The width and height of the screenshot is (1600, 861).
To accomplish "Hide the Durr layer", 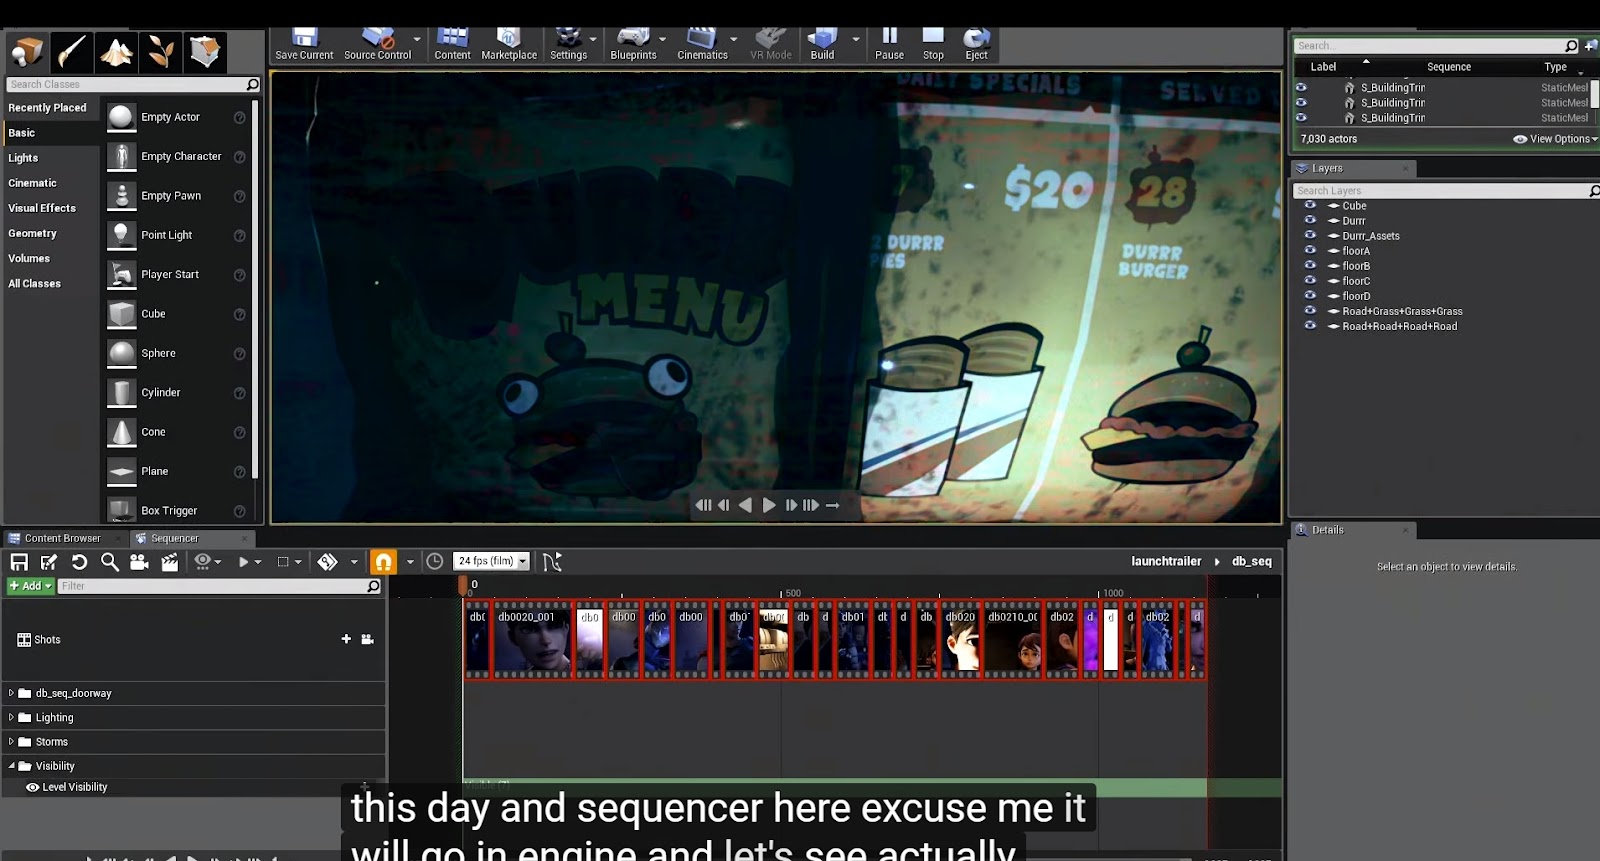I will [1310, 220].
